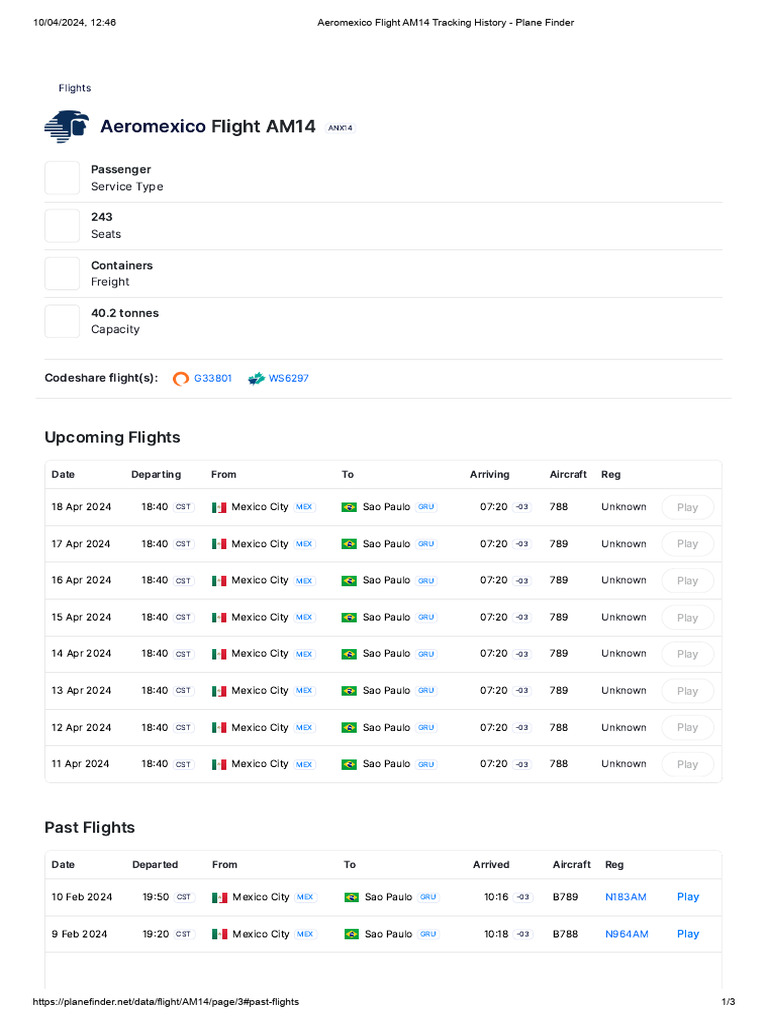The height and width of the screenshot is (1024, 768).
Task: Select the Containers Freight icon box
Action: pyautogui.click(x=62, y=274)
